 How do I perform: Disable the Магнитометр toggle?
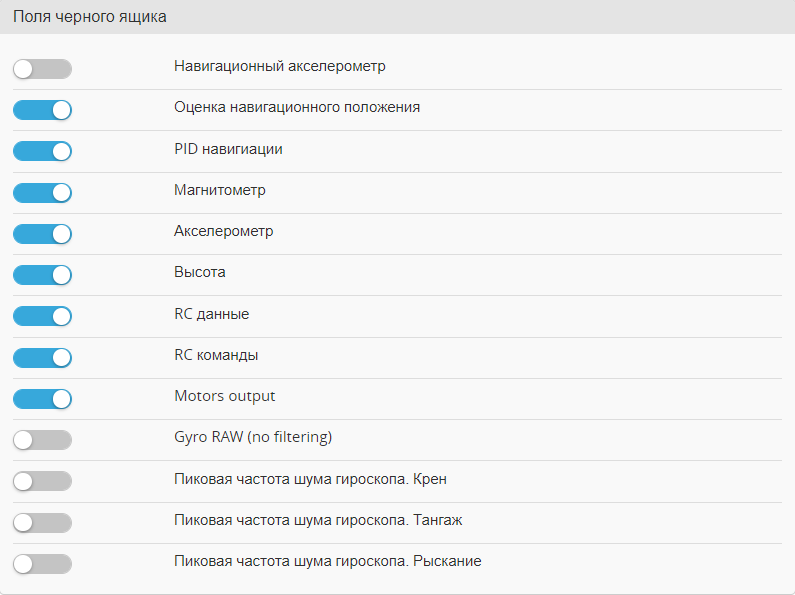click(42, 192)
